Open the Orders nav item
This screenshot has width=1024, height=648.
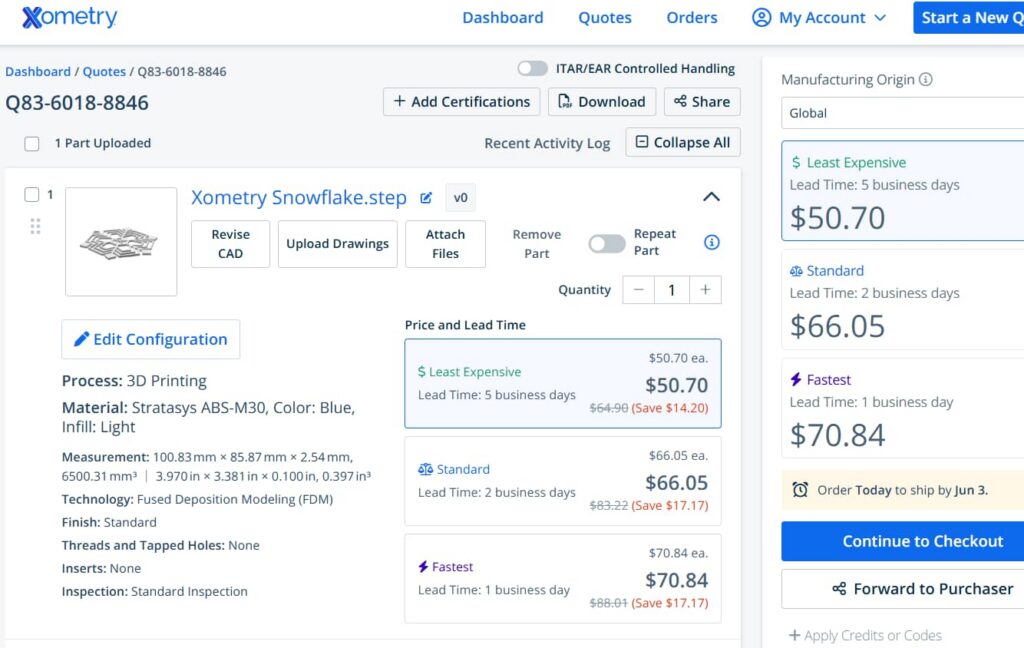[x=692, y=18]
